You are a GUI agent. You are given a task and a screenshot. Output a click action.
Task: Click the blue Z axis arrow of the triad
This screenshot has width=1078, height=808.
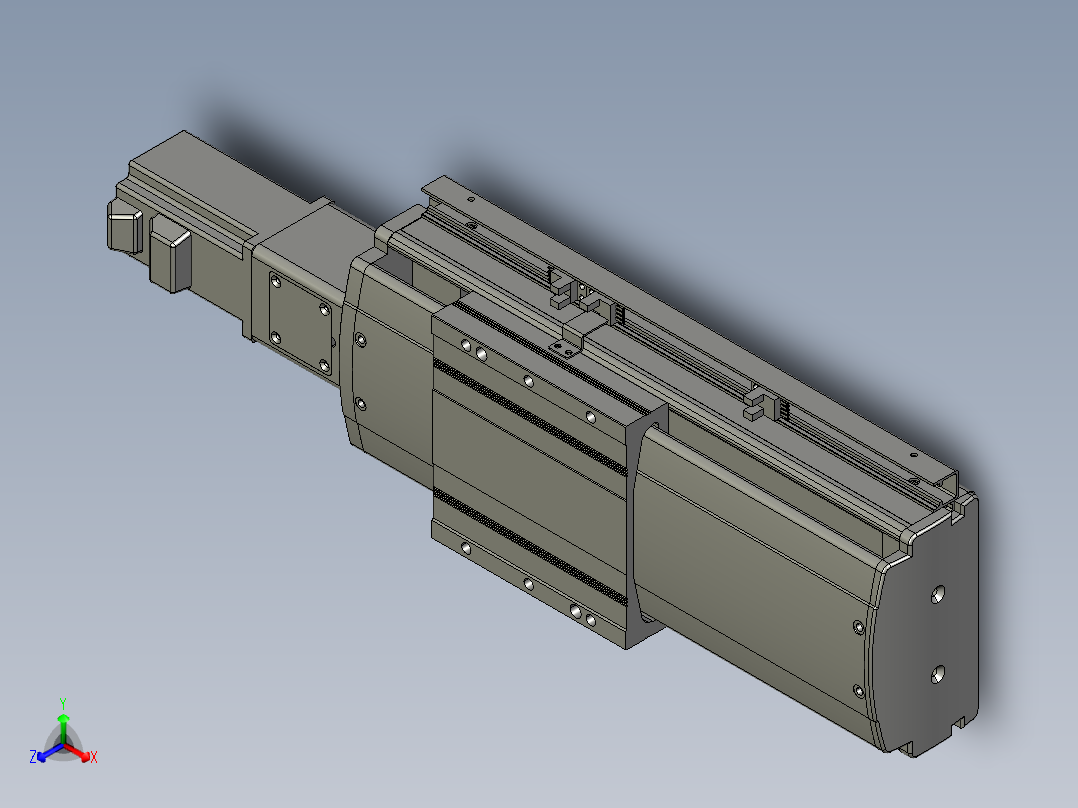pos(50,752)
